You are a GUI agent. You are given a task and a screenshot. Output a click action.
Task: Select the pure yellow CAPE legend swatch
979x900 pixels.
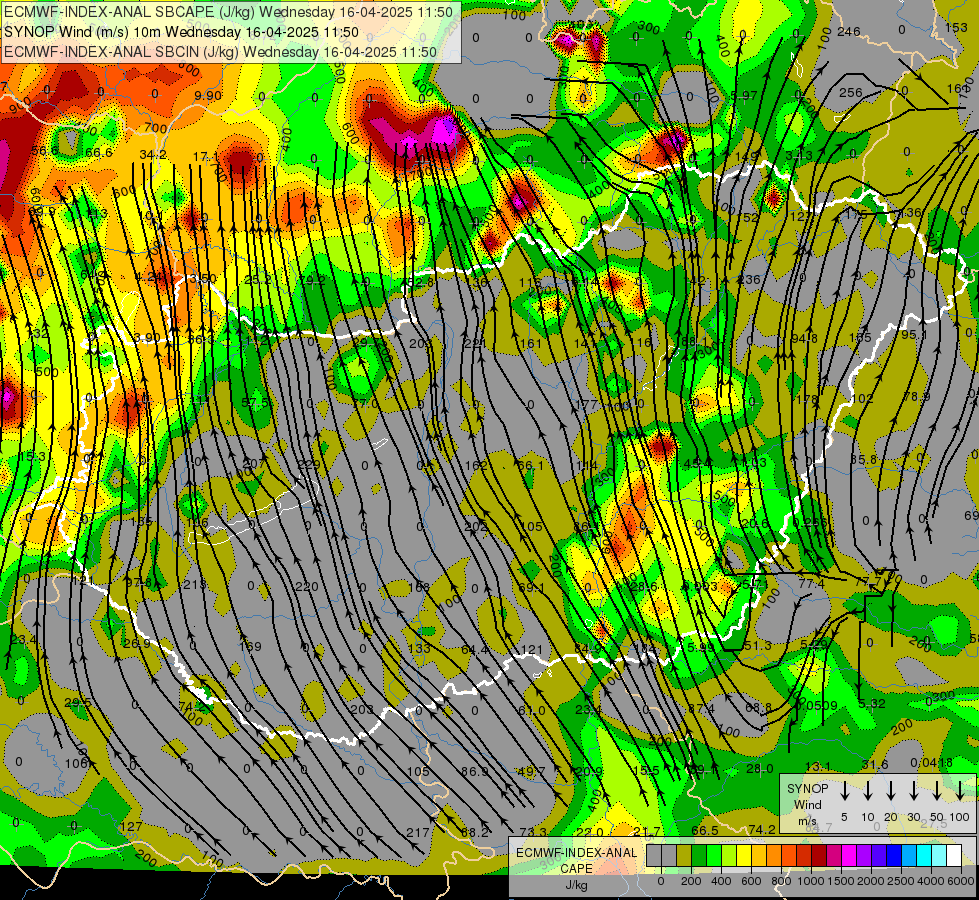(744, 855)
